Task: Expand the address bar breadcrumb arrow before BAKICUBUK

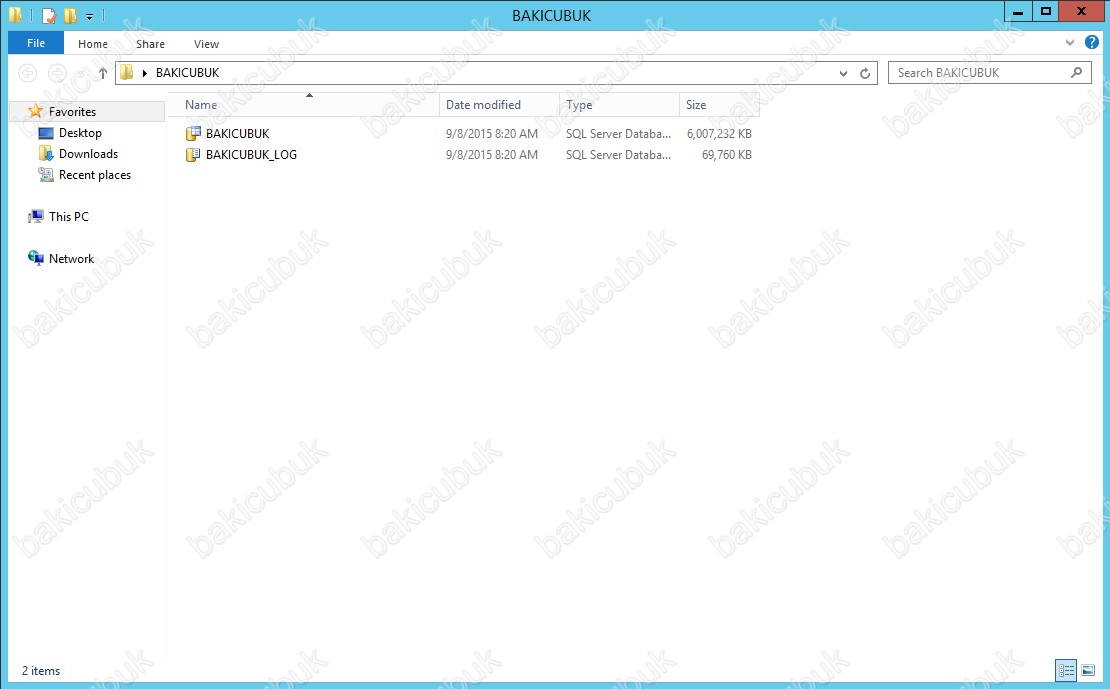Action: [144, 73]
